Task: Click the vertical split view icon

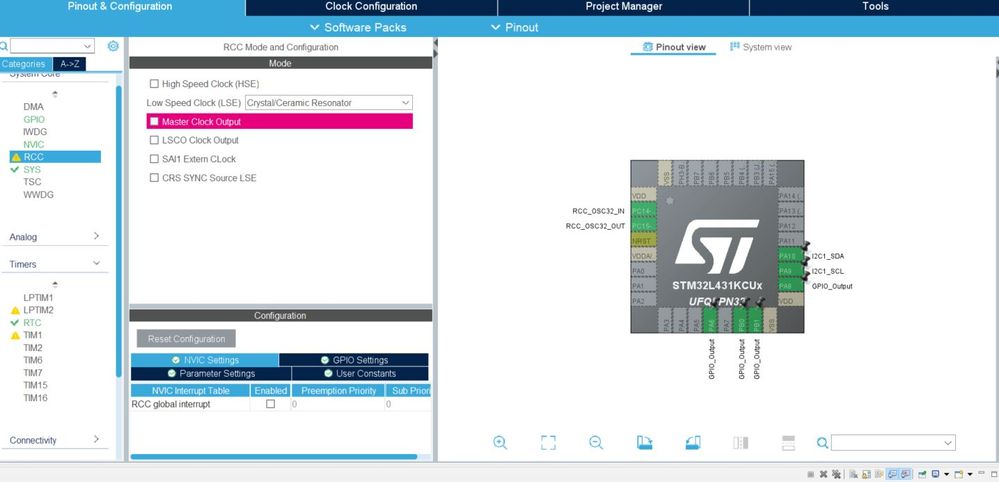Action: pyautogui.click(x=740, y=443)
